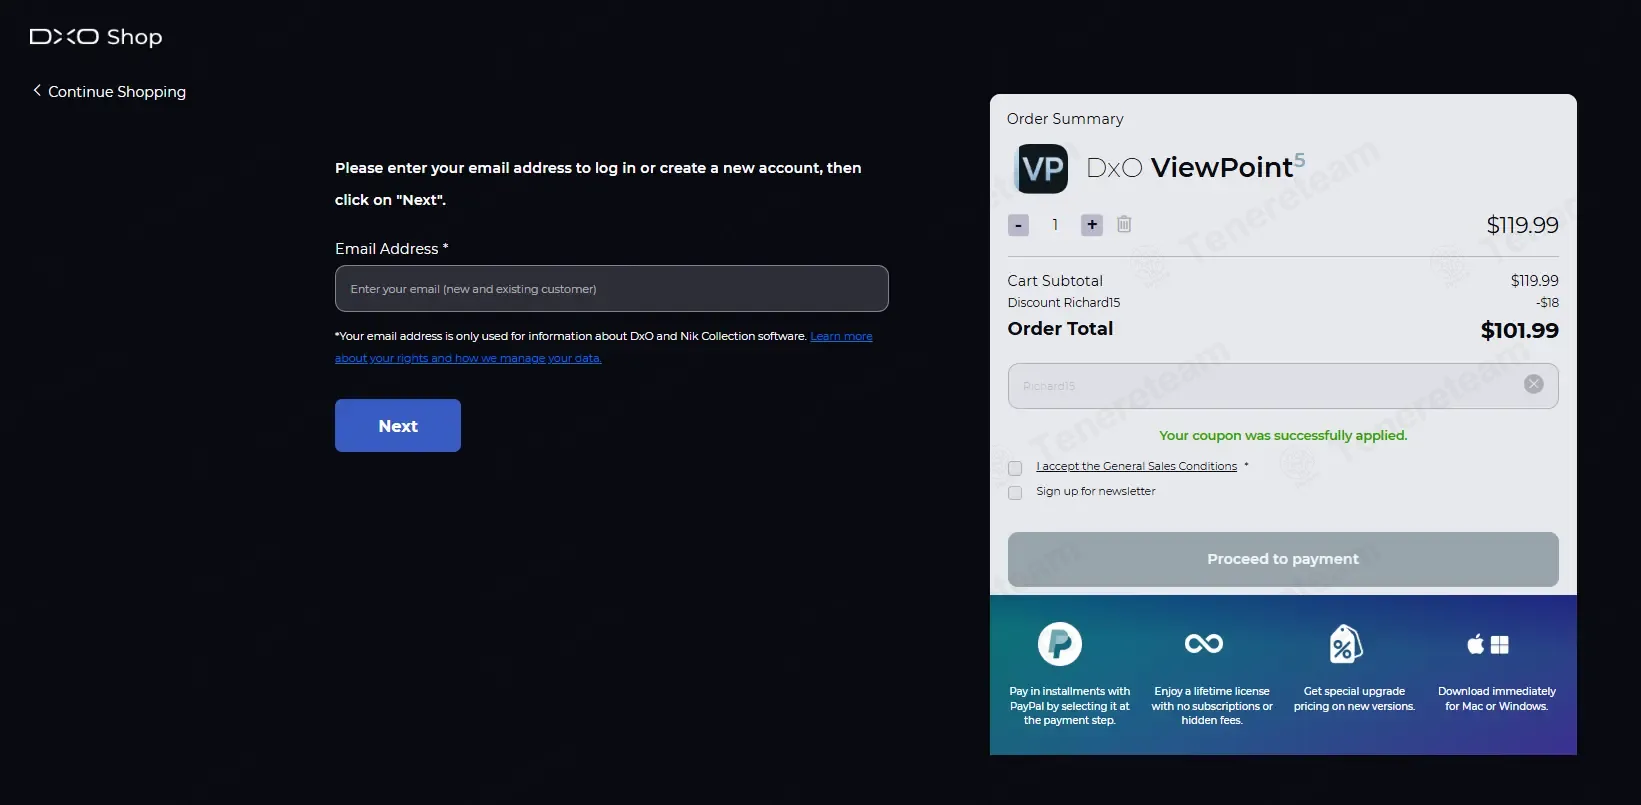Viewport: 1641px width, 805px height.
Task: Focus the Email Address input field
Action: click(611, 288)
